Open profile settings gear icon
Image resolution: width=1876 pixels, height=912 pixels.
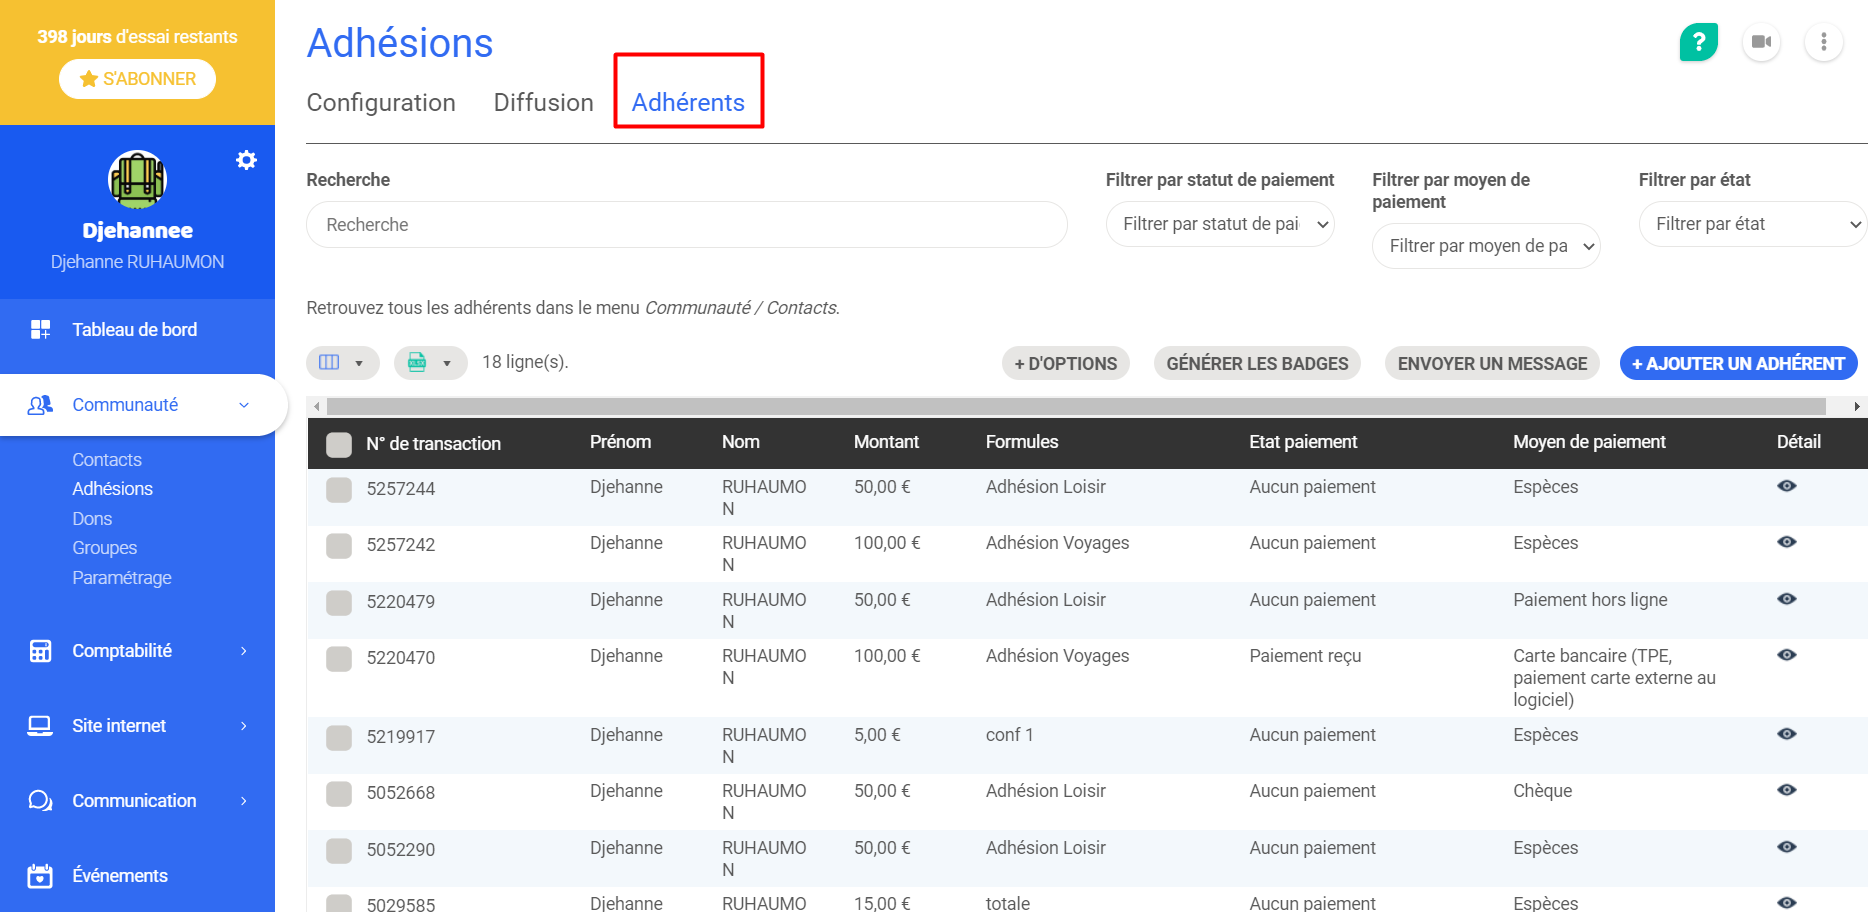click(x=246, y=160)
